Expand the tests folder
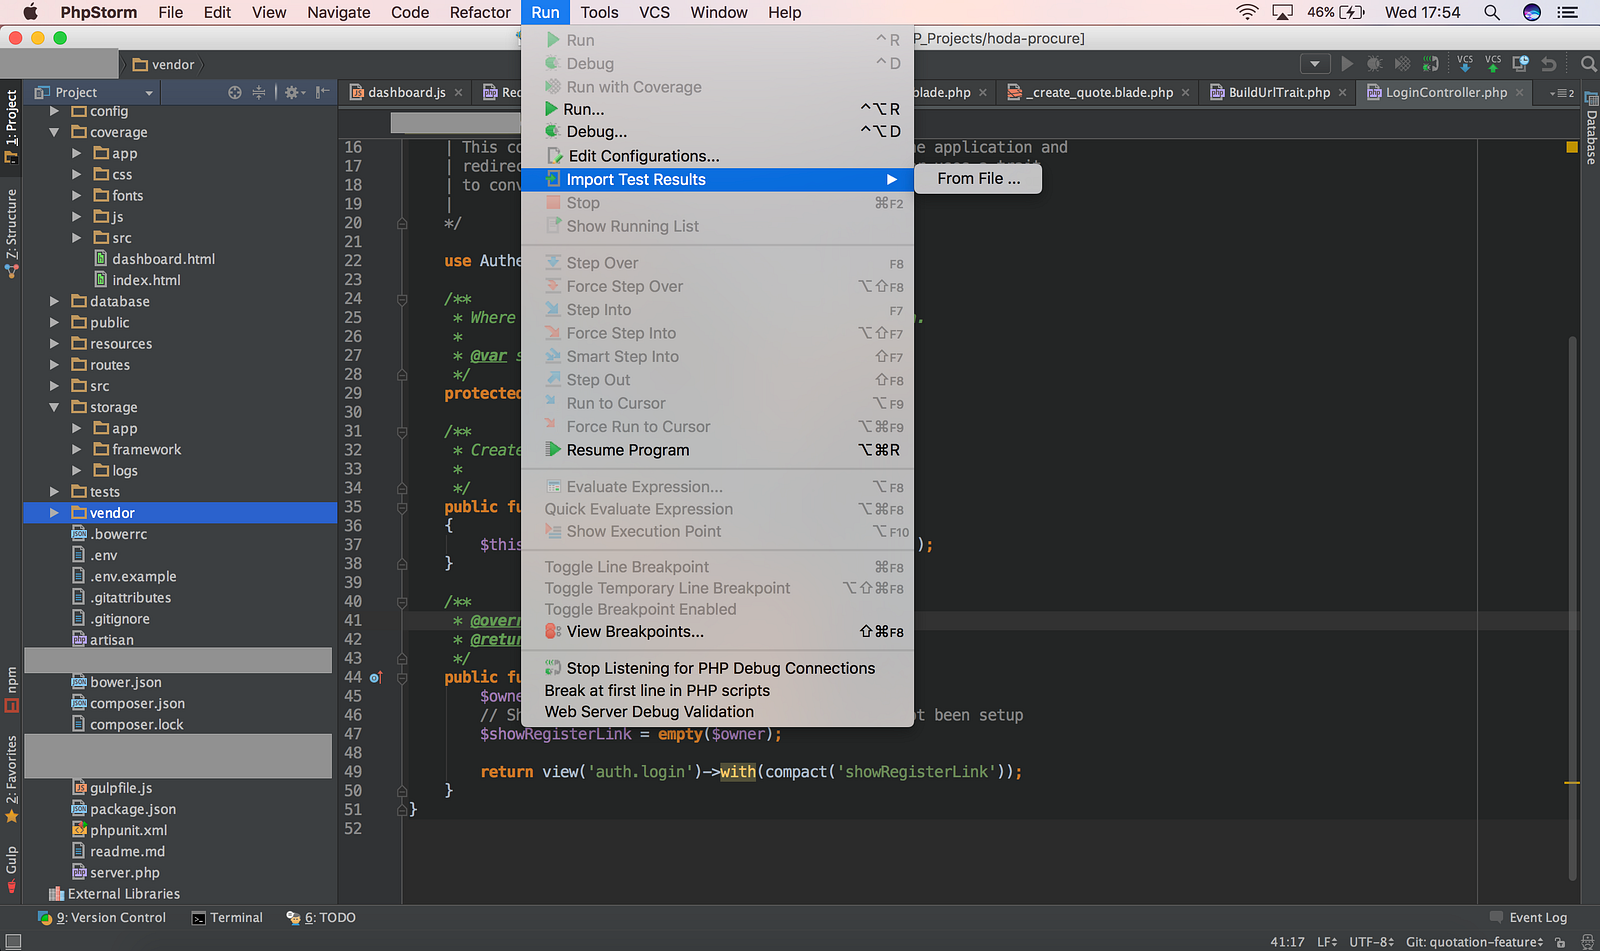The width and height of the screenshot is (1600, 951). pos(55,492)
